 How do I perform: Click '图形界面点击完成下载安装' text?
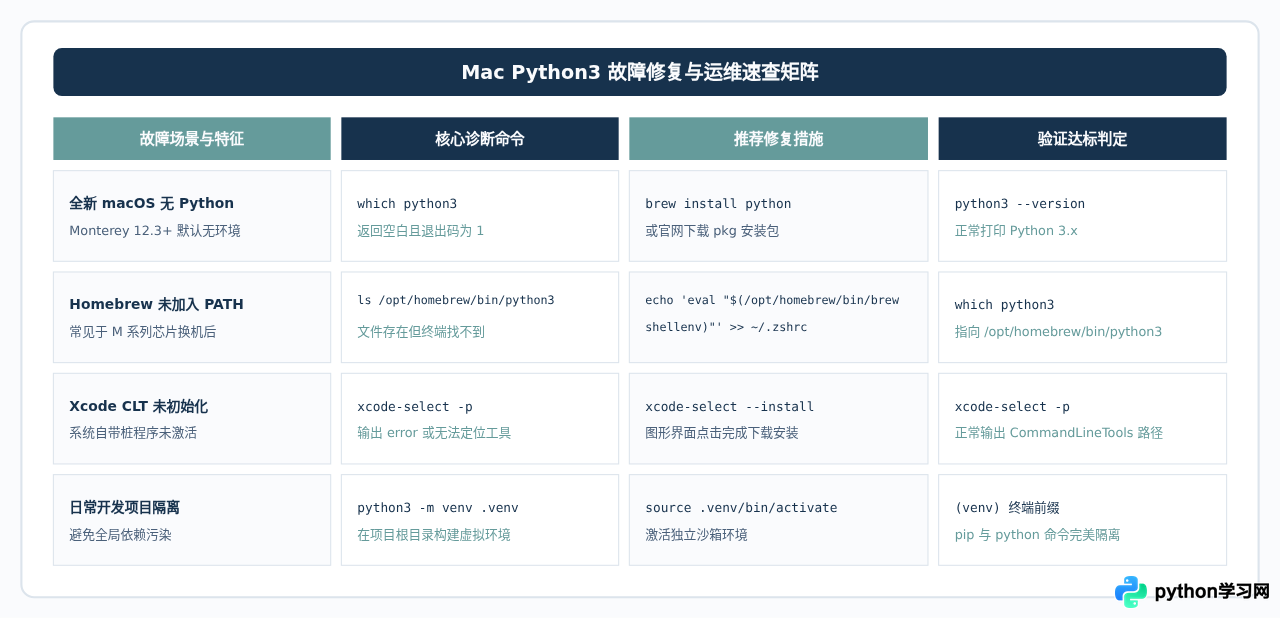(x=722, y=433)
